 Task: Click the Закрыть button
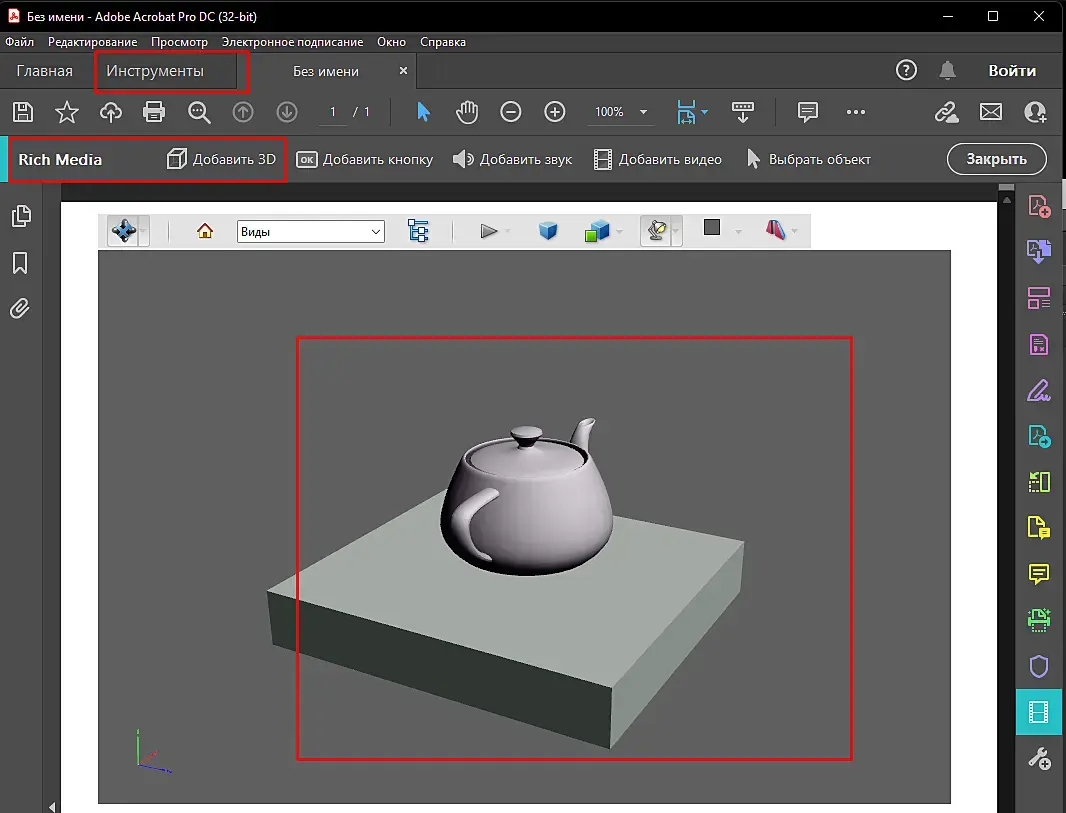point(996,159)
